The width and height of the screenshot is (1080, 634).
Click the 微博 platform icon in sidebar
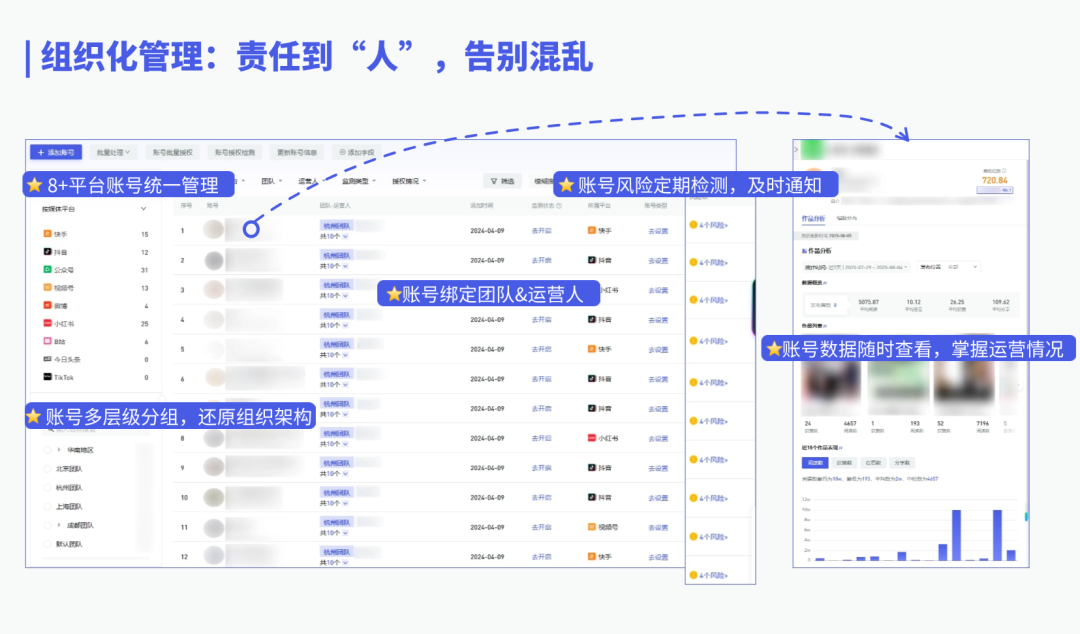[47, 306]
